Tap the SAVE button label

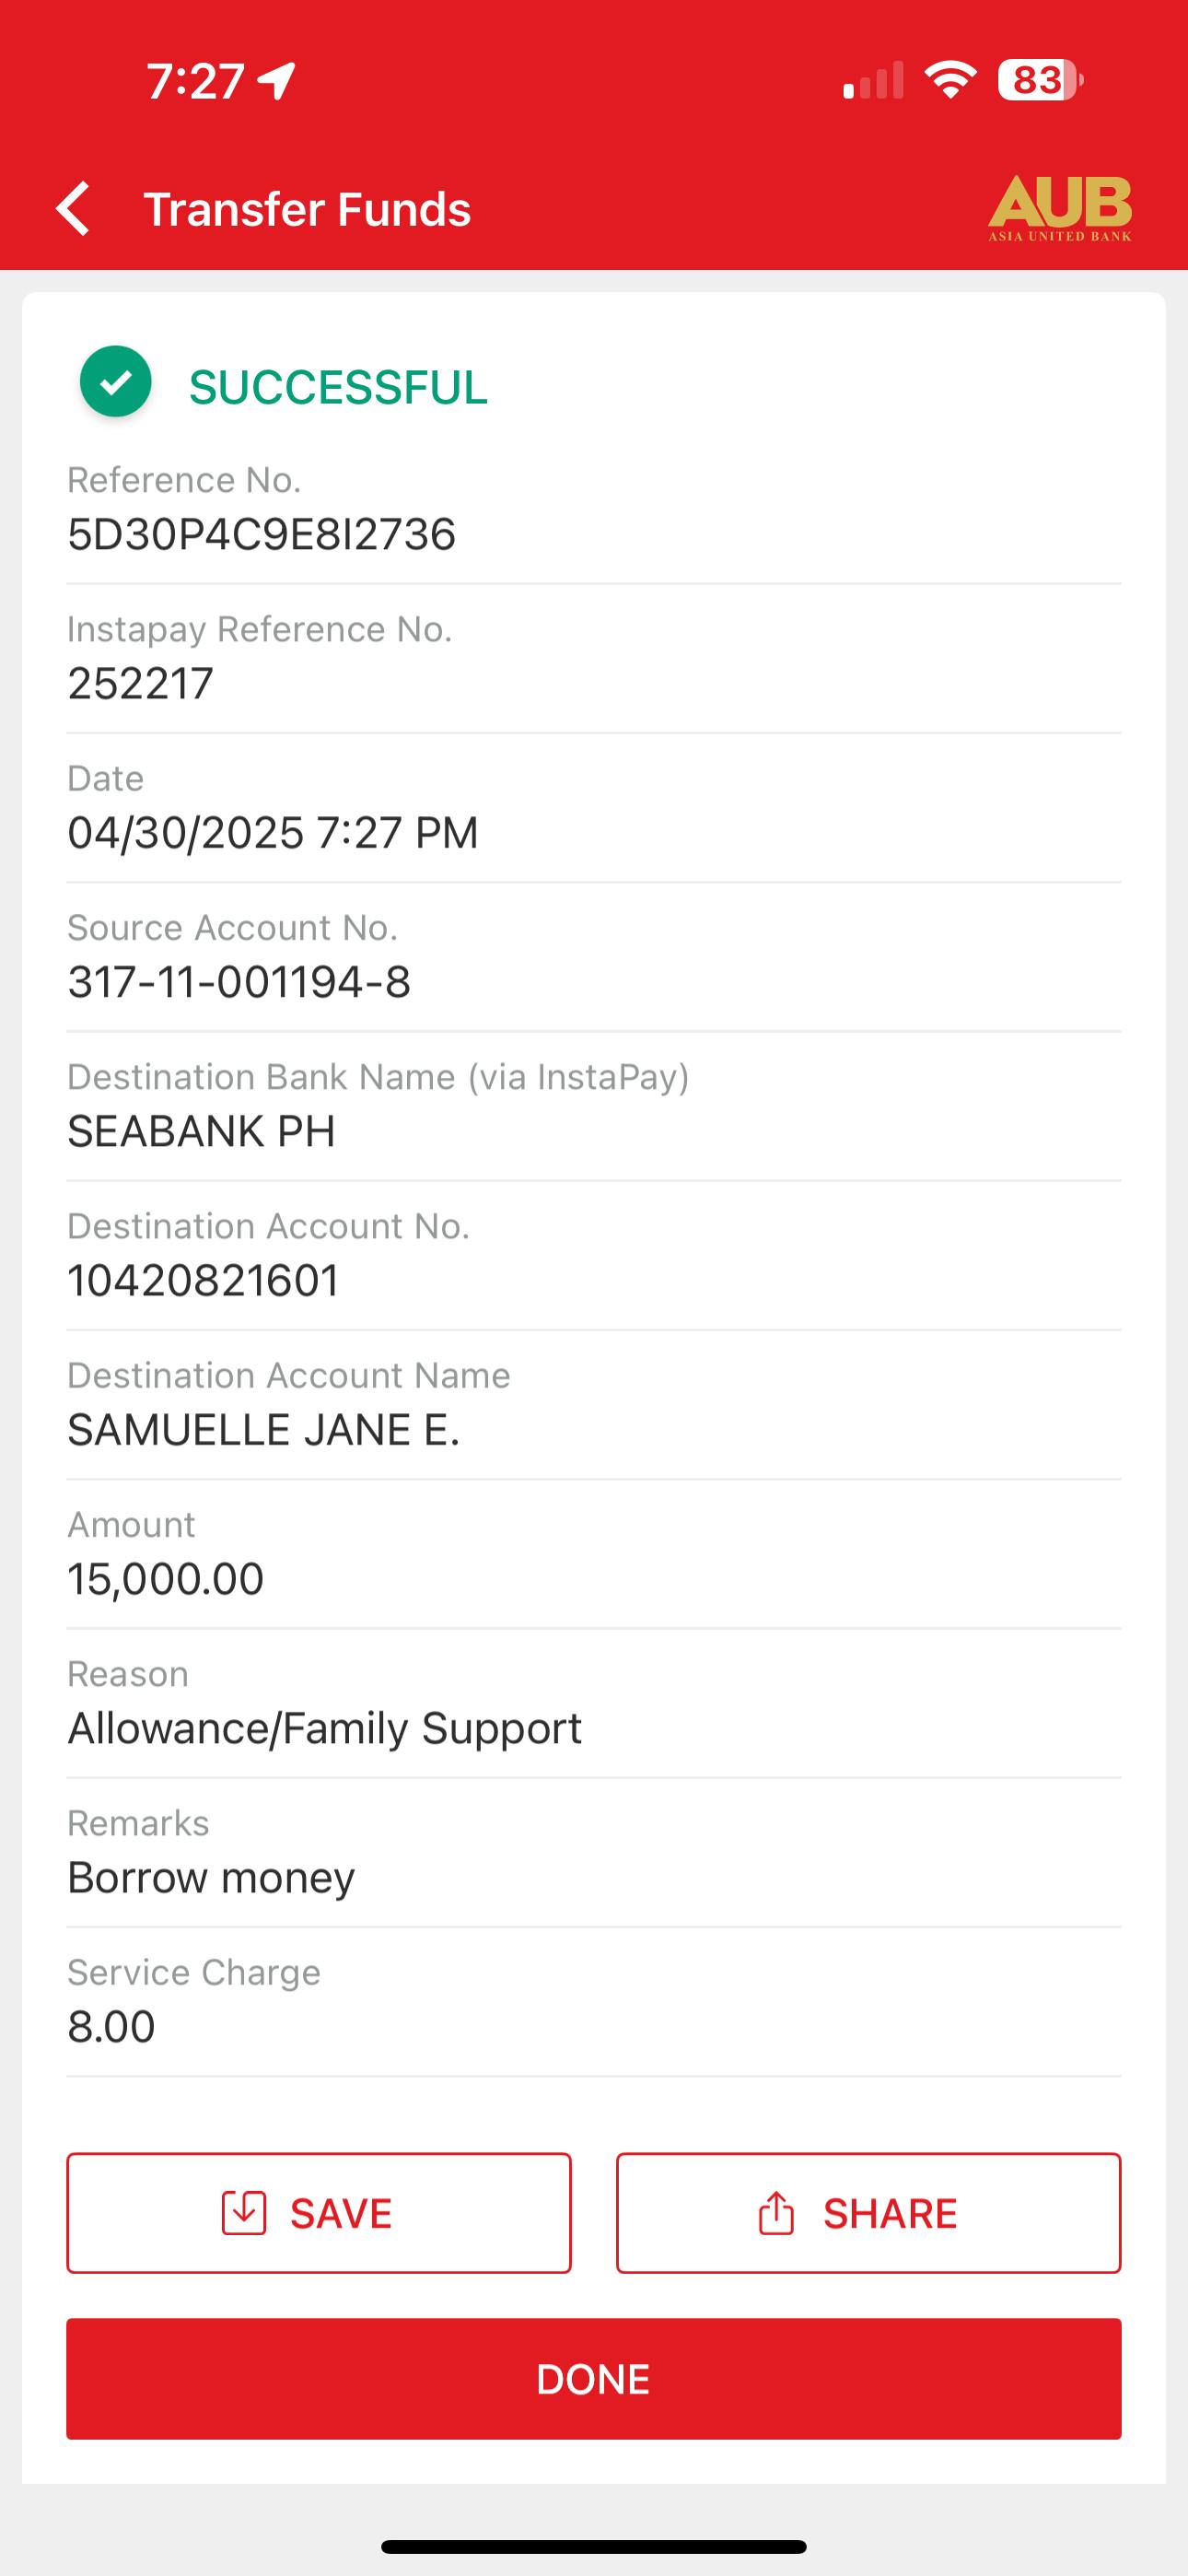[341, 2214]
